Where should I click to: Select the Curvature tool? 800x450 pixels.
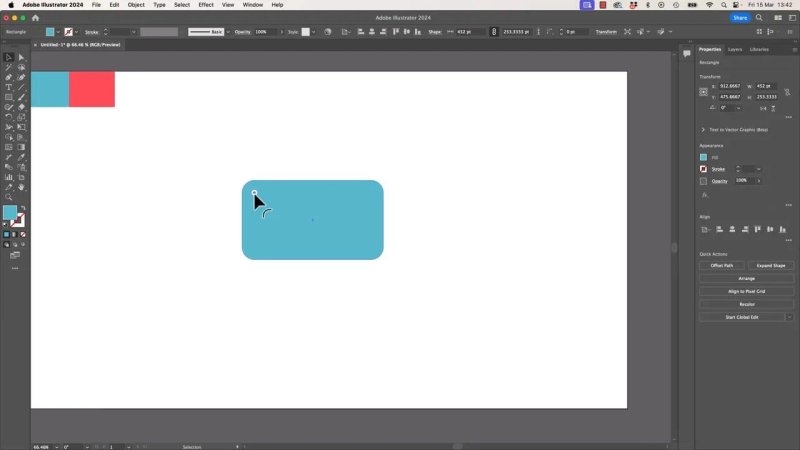(21, 78)
